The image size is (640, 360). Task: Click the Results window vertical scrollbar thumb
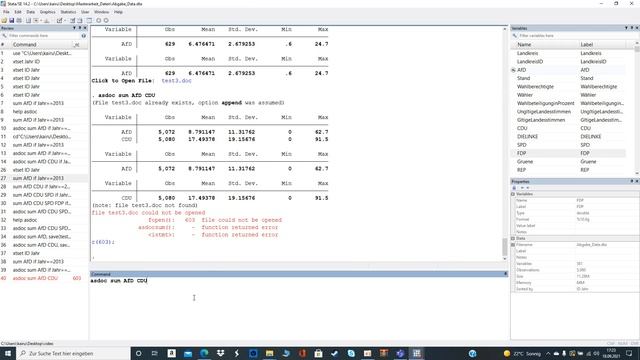[x=504, y=247]
